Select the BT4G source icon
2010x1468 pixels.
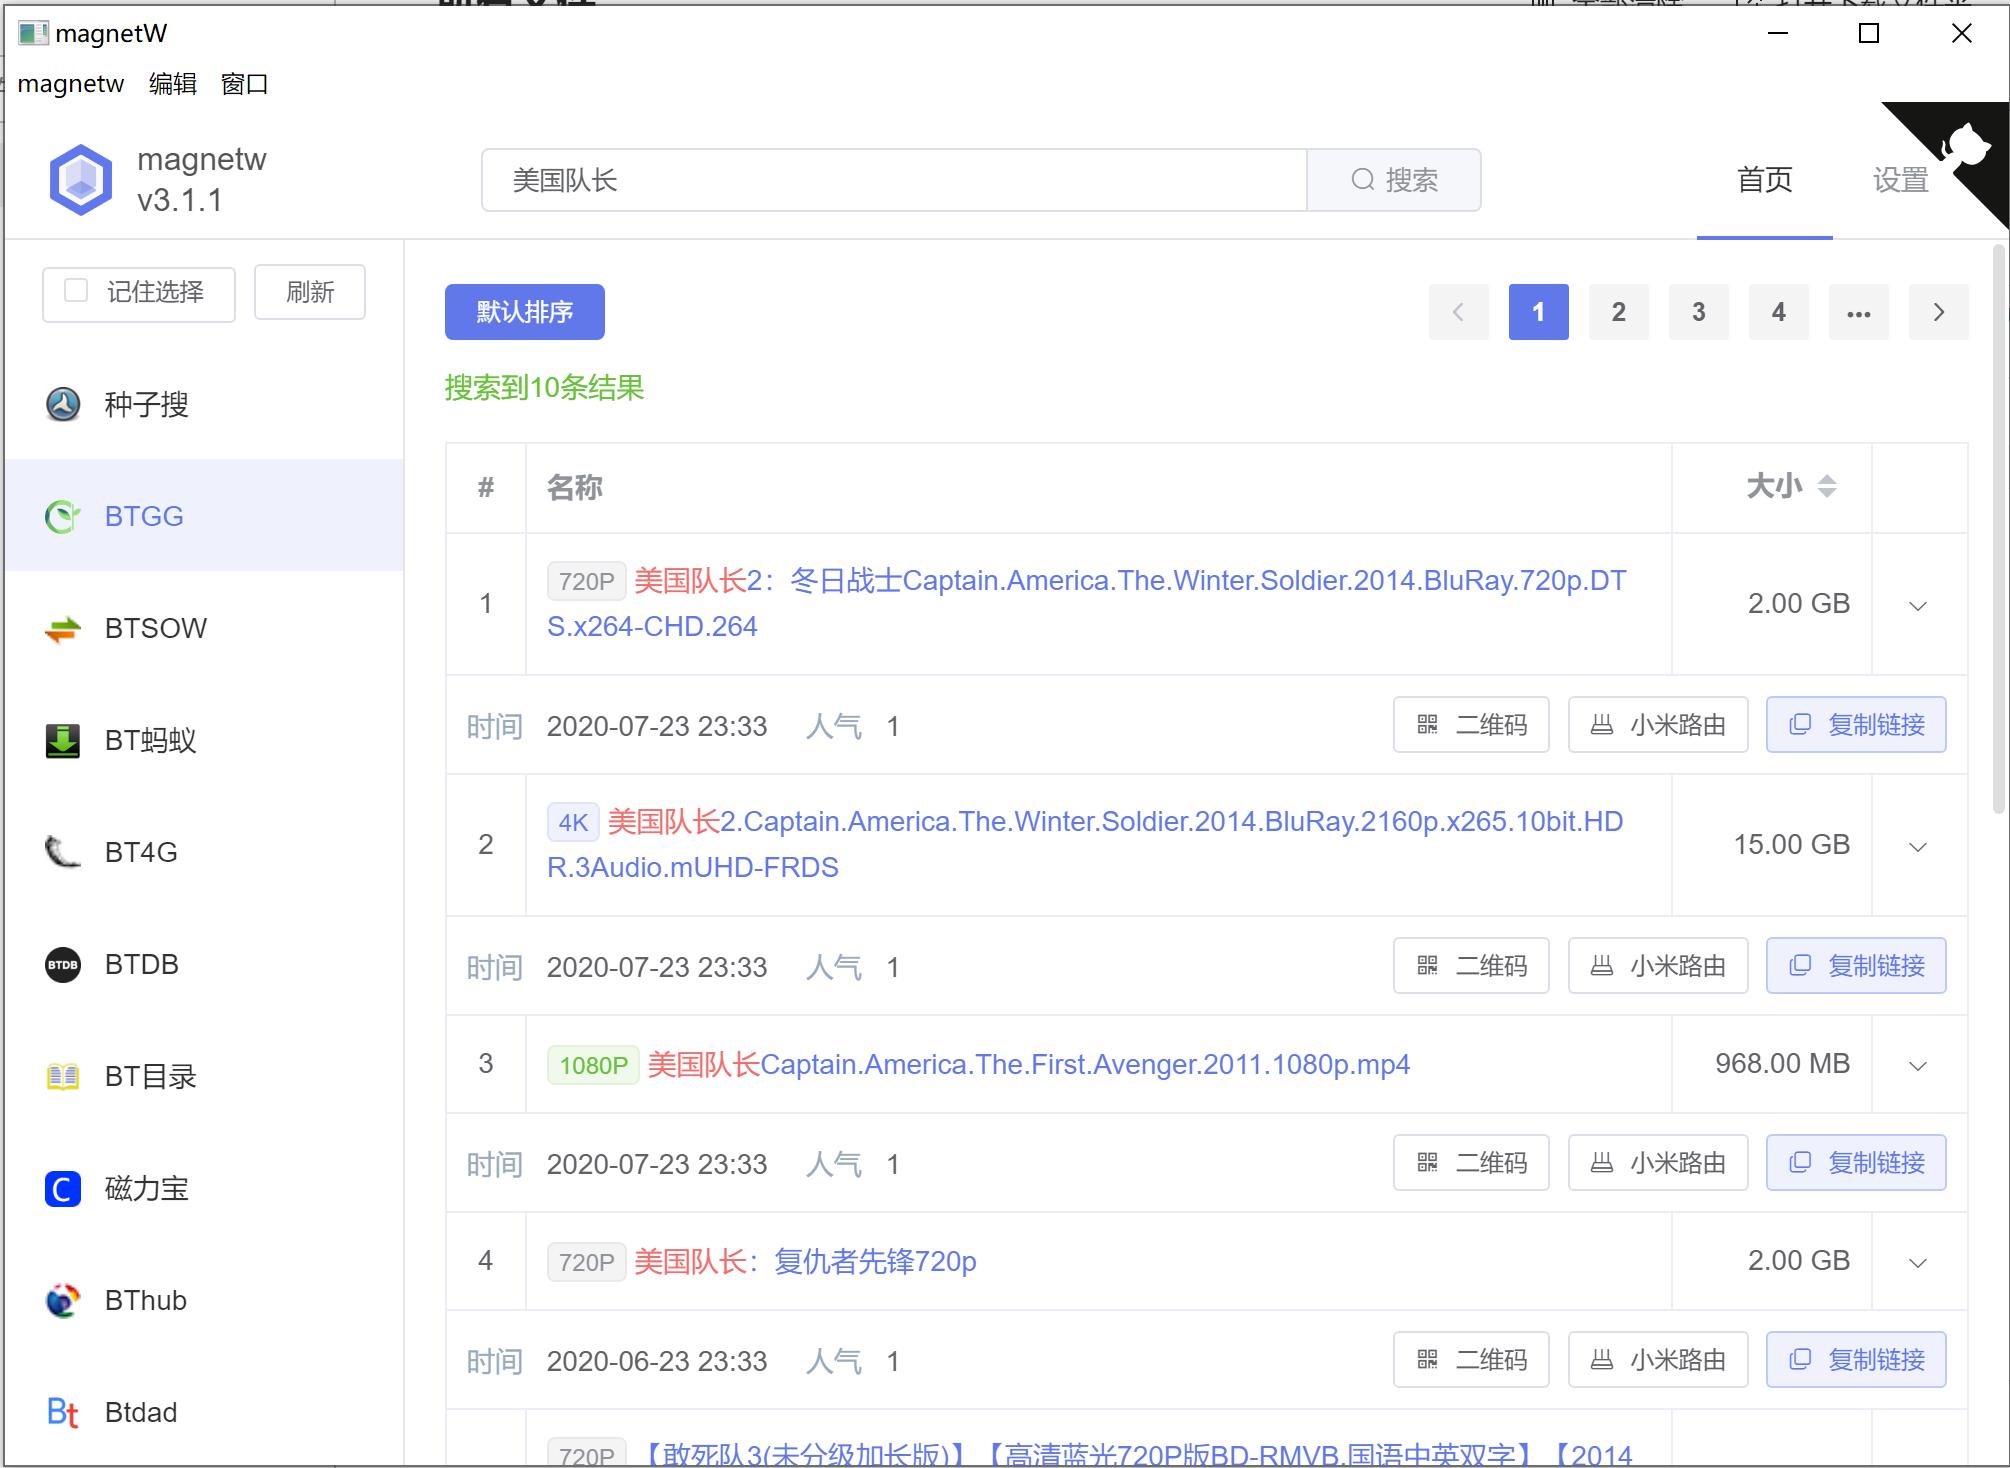(63, 852)
